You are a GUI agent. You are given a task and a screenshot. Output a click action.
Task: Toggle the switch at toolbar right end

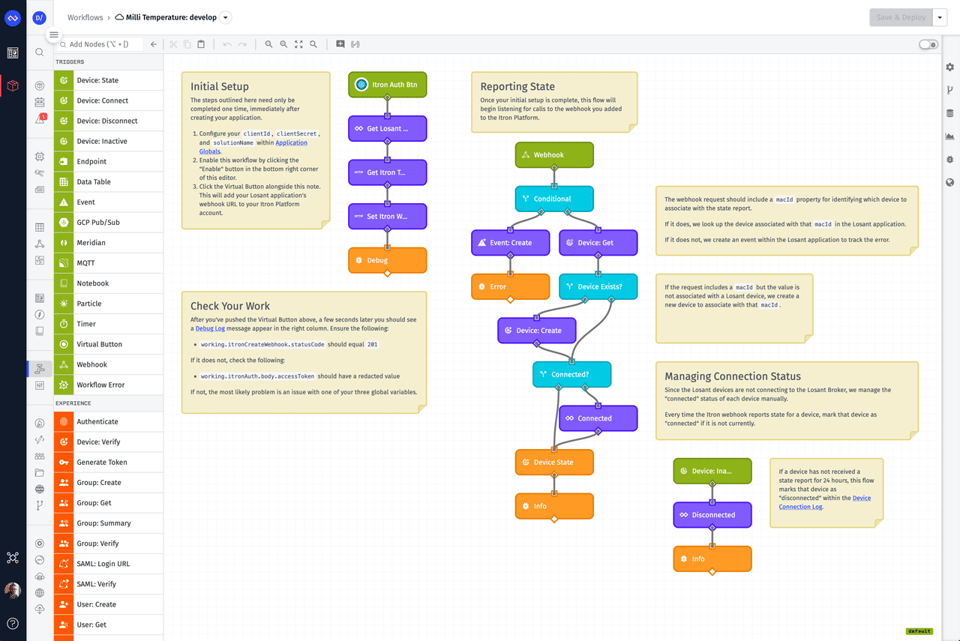pyautogui.click(x=928, y=45)
